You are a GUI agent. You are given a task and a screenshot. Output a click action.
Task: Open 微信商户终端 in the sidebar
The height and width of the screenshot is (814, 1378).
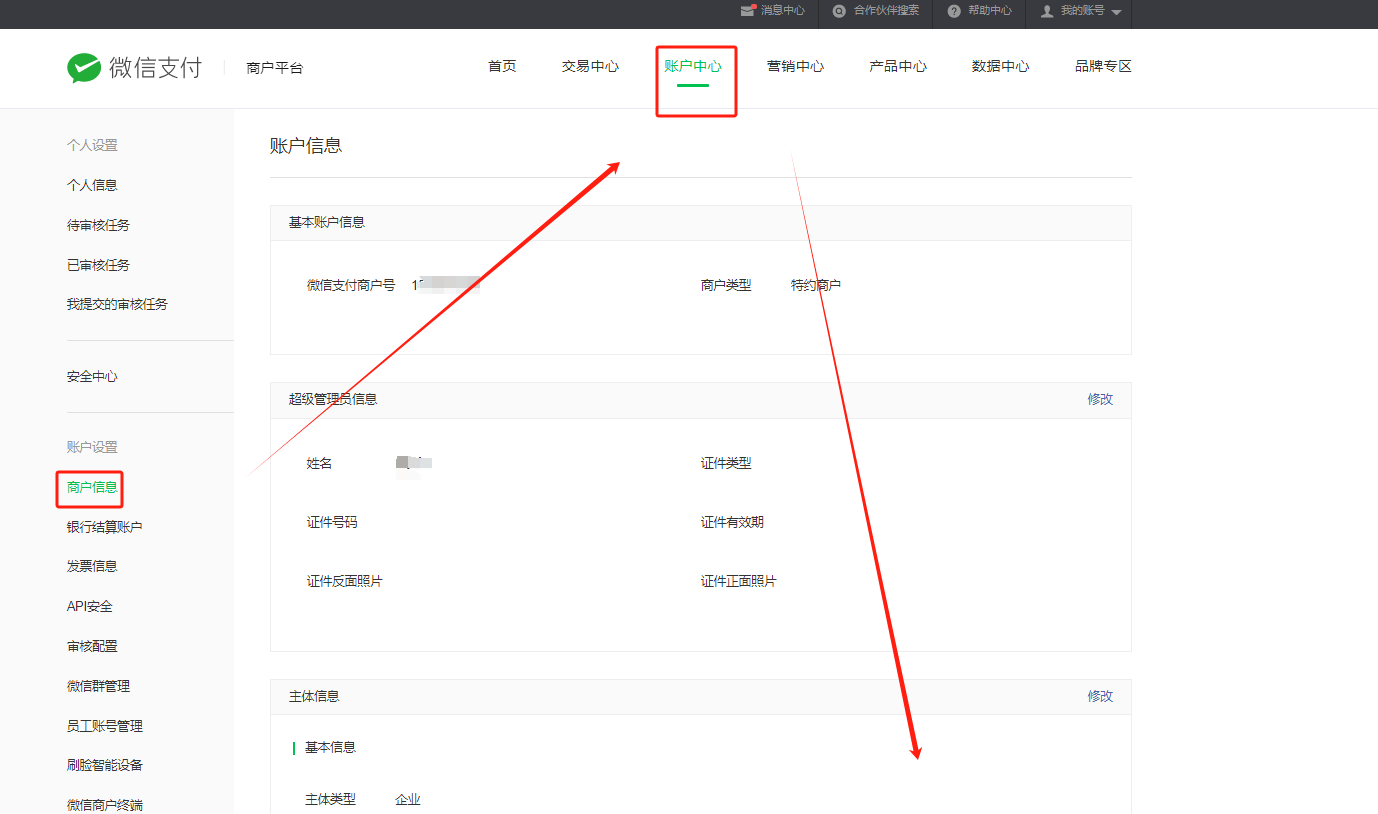click(x=105, y=804)
